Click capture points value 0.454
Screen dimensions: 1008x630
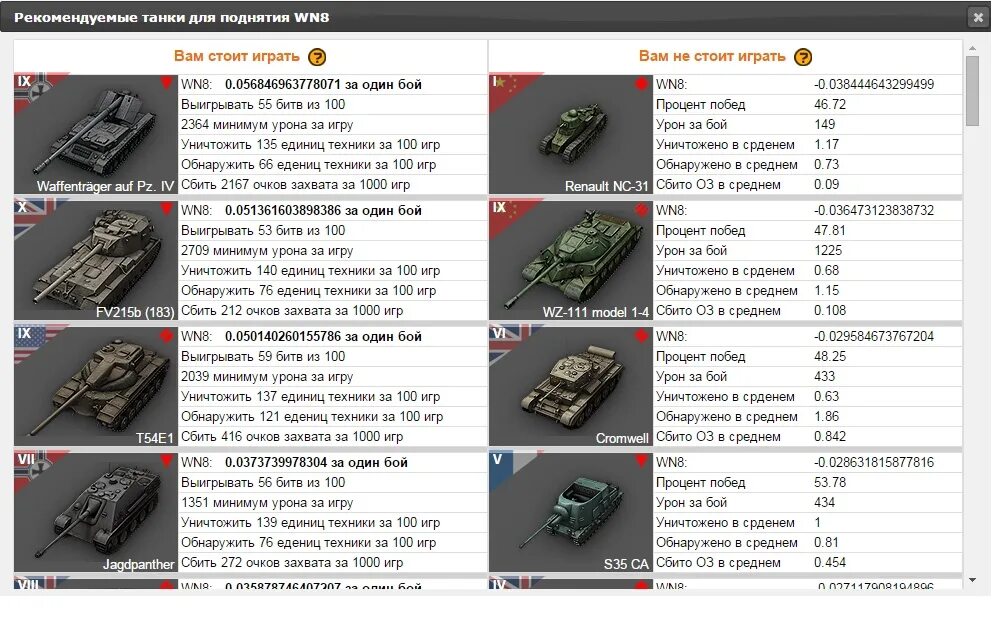coord(830,562)
